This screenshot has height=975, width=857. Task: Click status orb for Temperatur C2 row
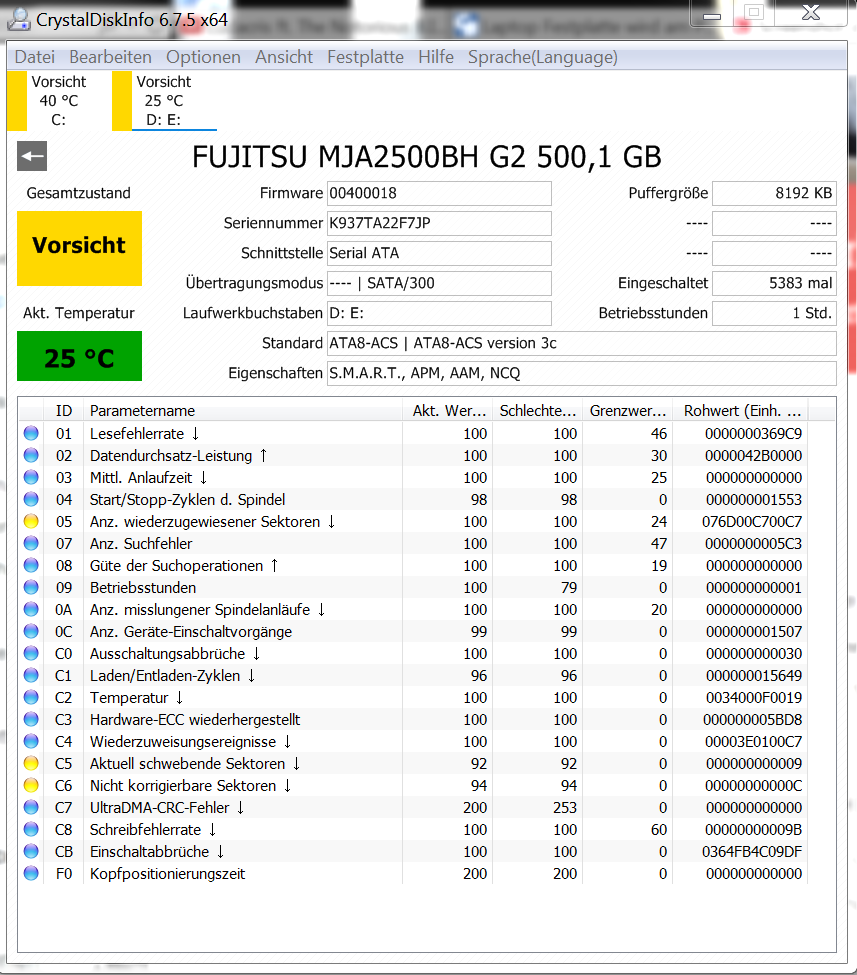[x=31, y=698]
